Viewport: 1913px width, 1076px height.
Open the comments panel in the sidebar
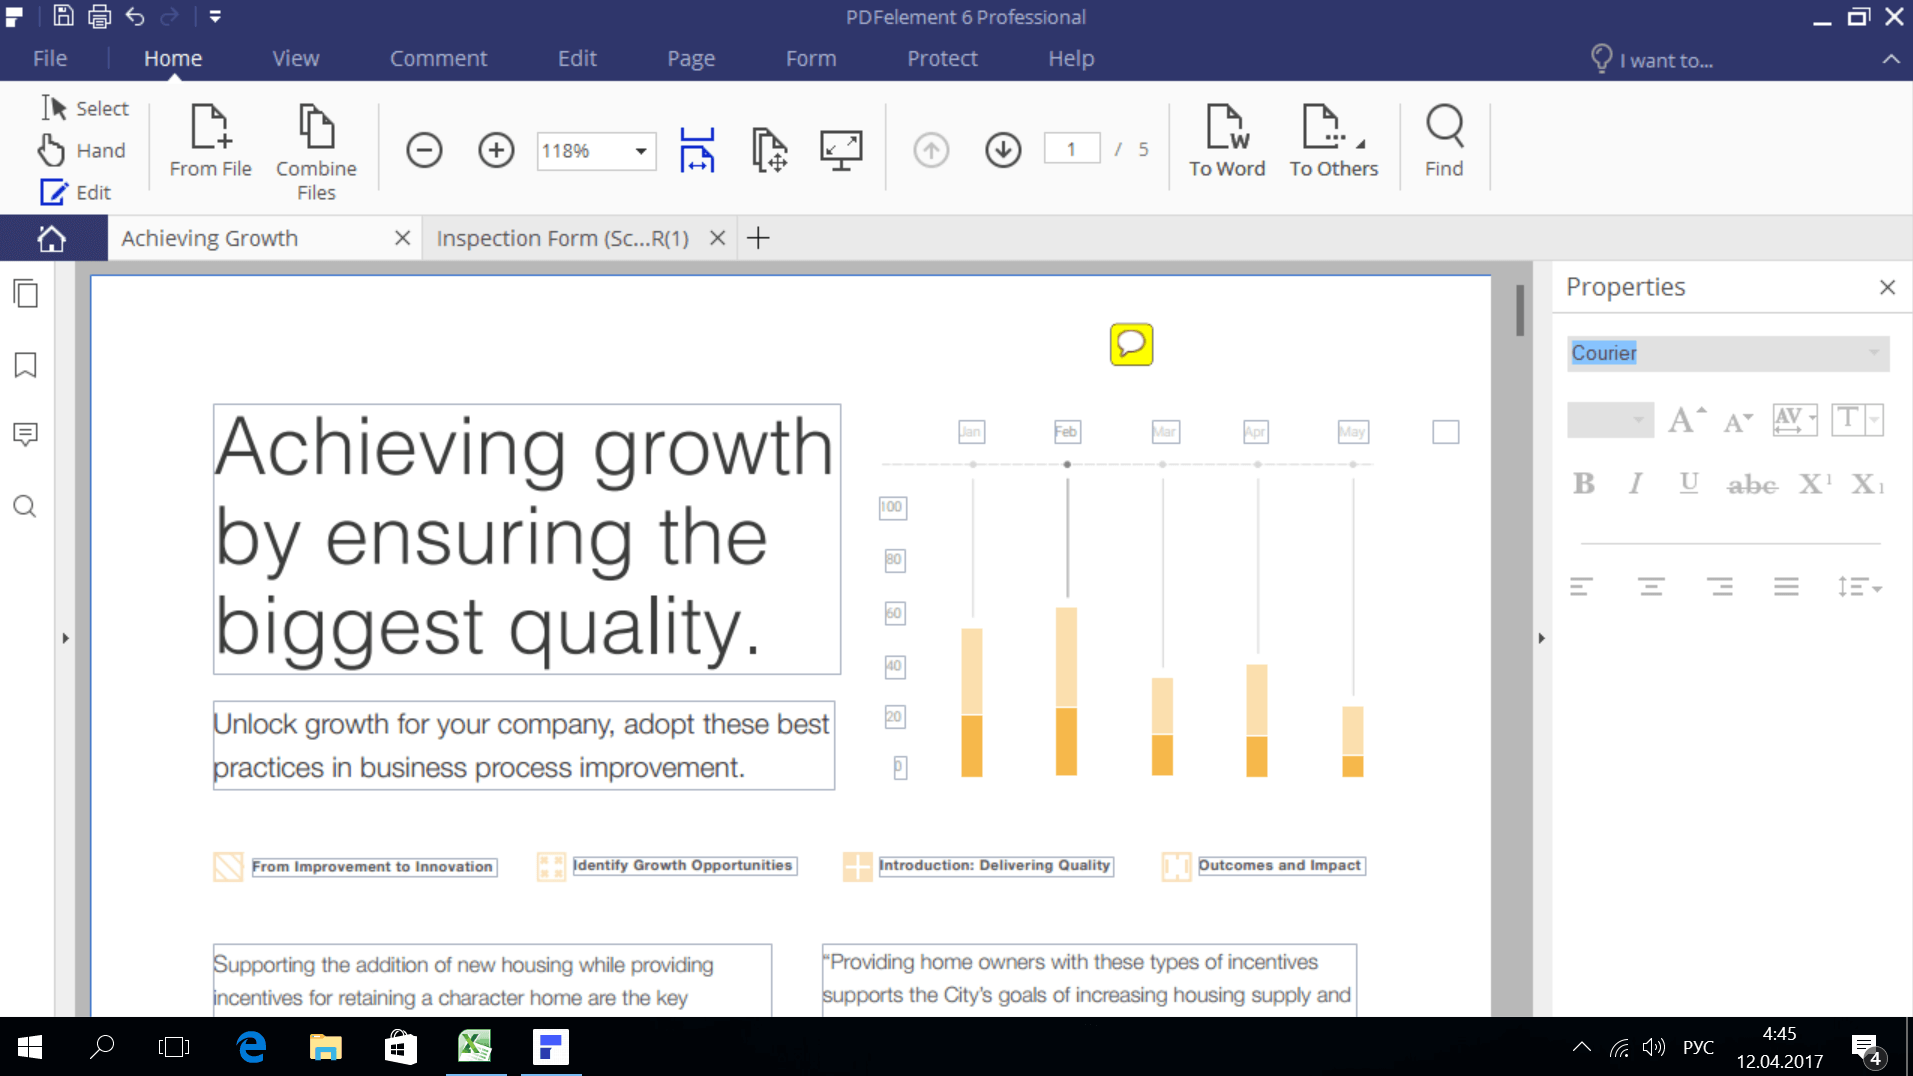point(24,434)
